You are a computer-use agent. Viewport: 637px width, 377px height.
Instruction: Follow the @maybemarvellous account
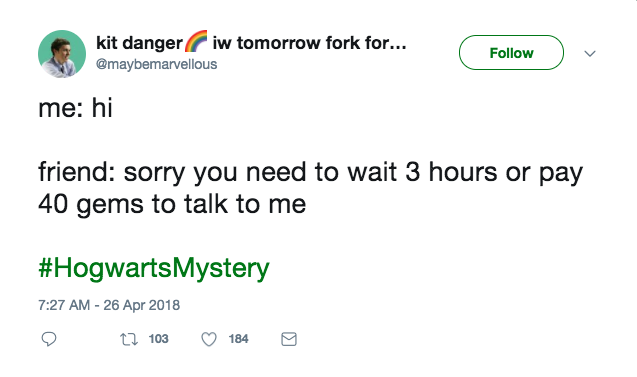[x=511, y=52]
